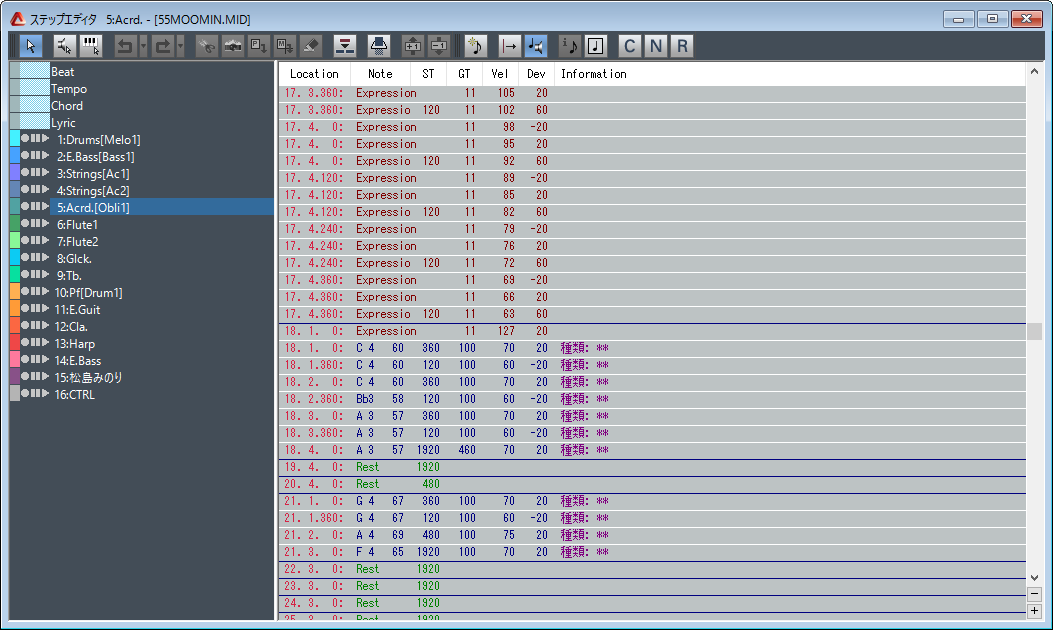Select track 6:Flute1
Screen dimensions: 1053x630
tap(142, 224)
